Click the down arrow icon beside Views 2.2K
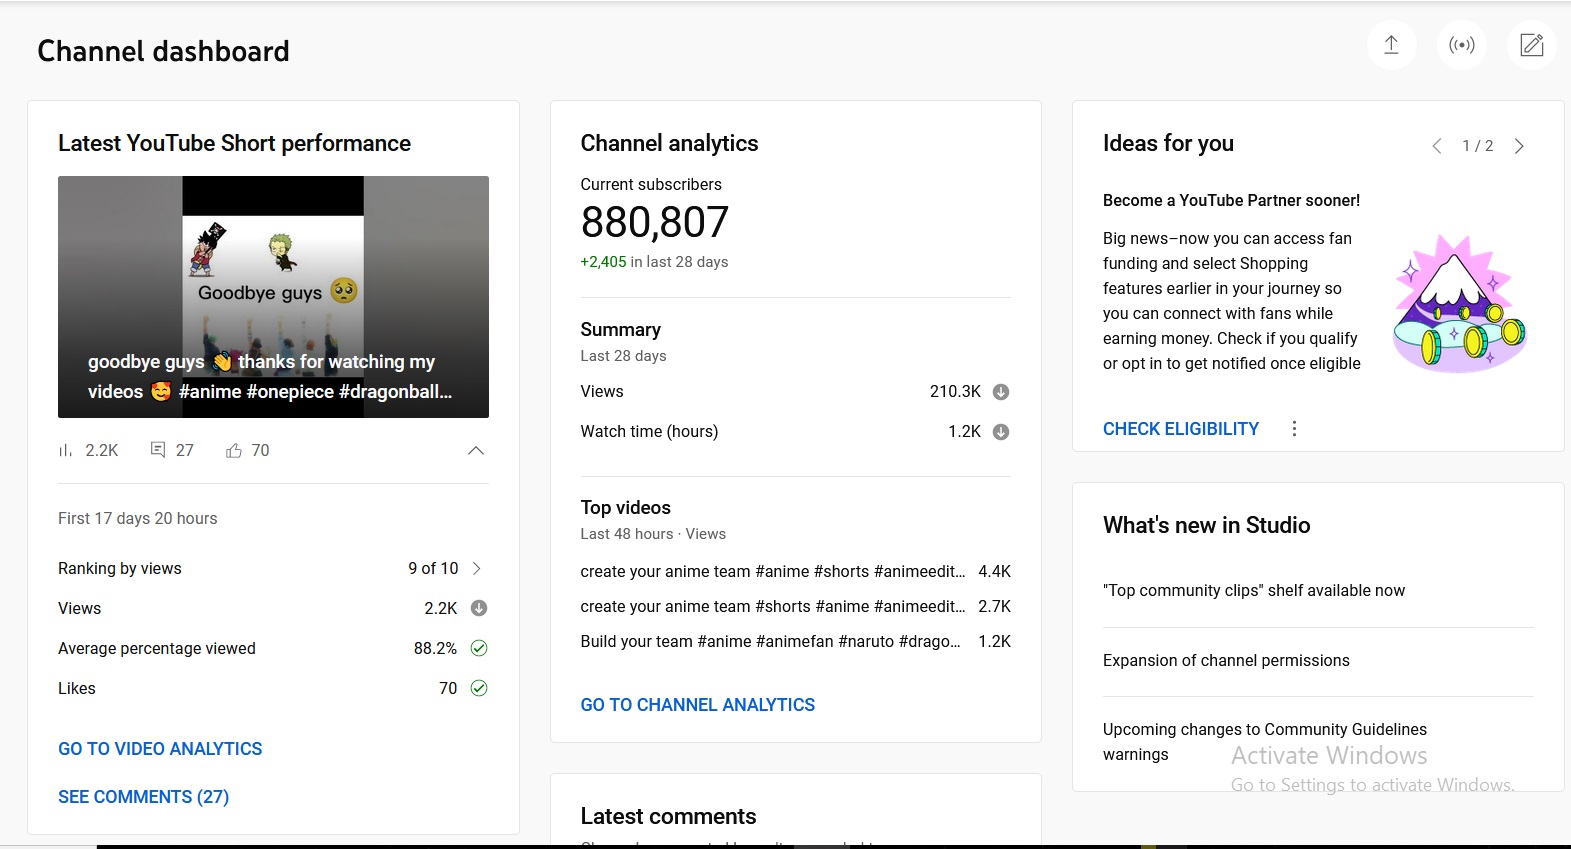The height and width of the screenshot is (849, 1571). [479, 608]
